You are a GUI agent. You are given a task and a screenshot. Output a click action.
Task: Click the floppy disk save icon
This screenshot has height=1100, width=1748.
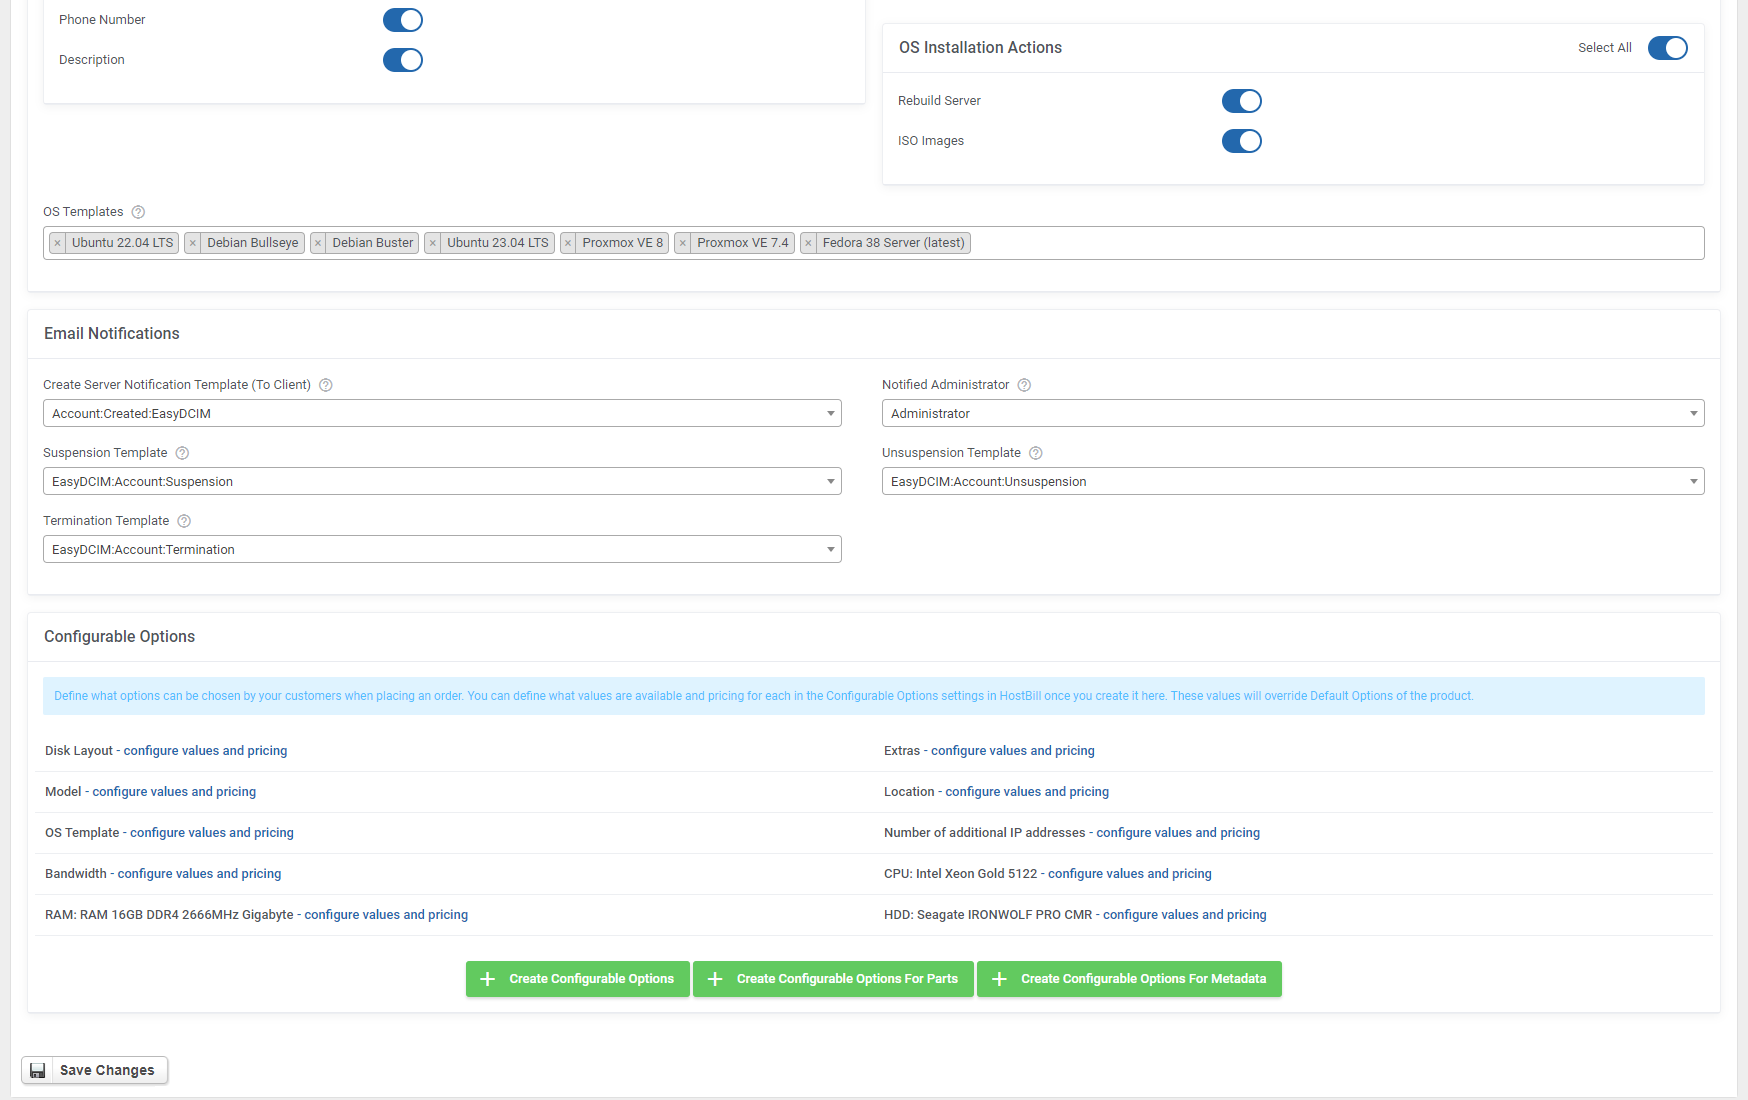point(37,1070)
